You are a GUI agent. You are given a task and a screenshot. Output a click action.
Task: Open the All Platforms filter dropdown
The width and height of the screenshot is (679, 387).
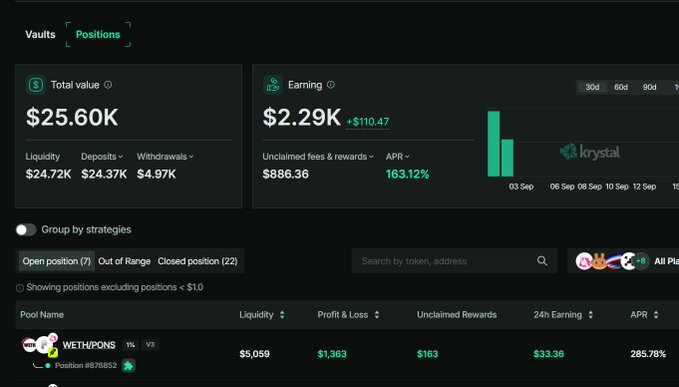click(623, 261)
